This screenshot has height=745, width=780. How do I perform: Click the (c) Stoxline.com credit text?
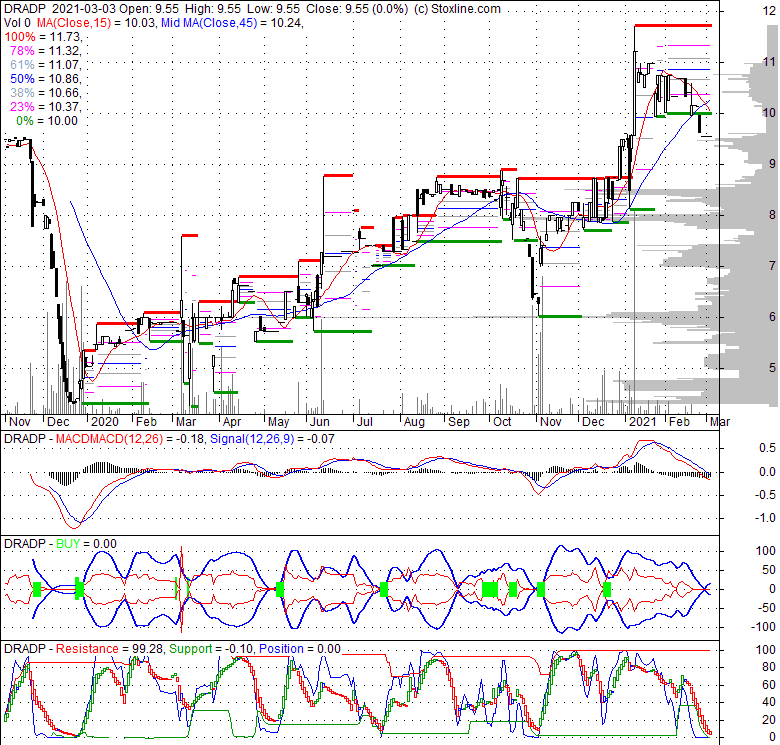coord(457,8)
